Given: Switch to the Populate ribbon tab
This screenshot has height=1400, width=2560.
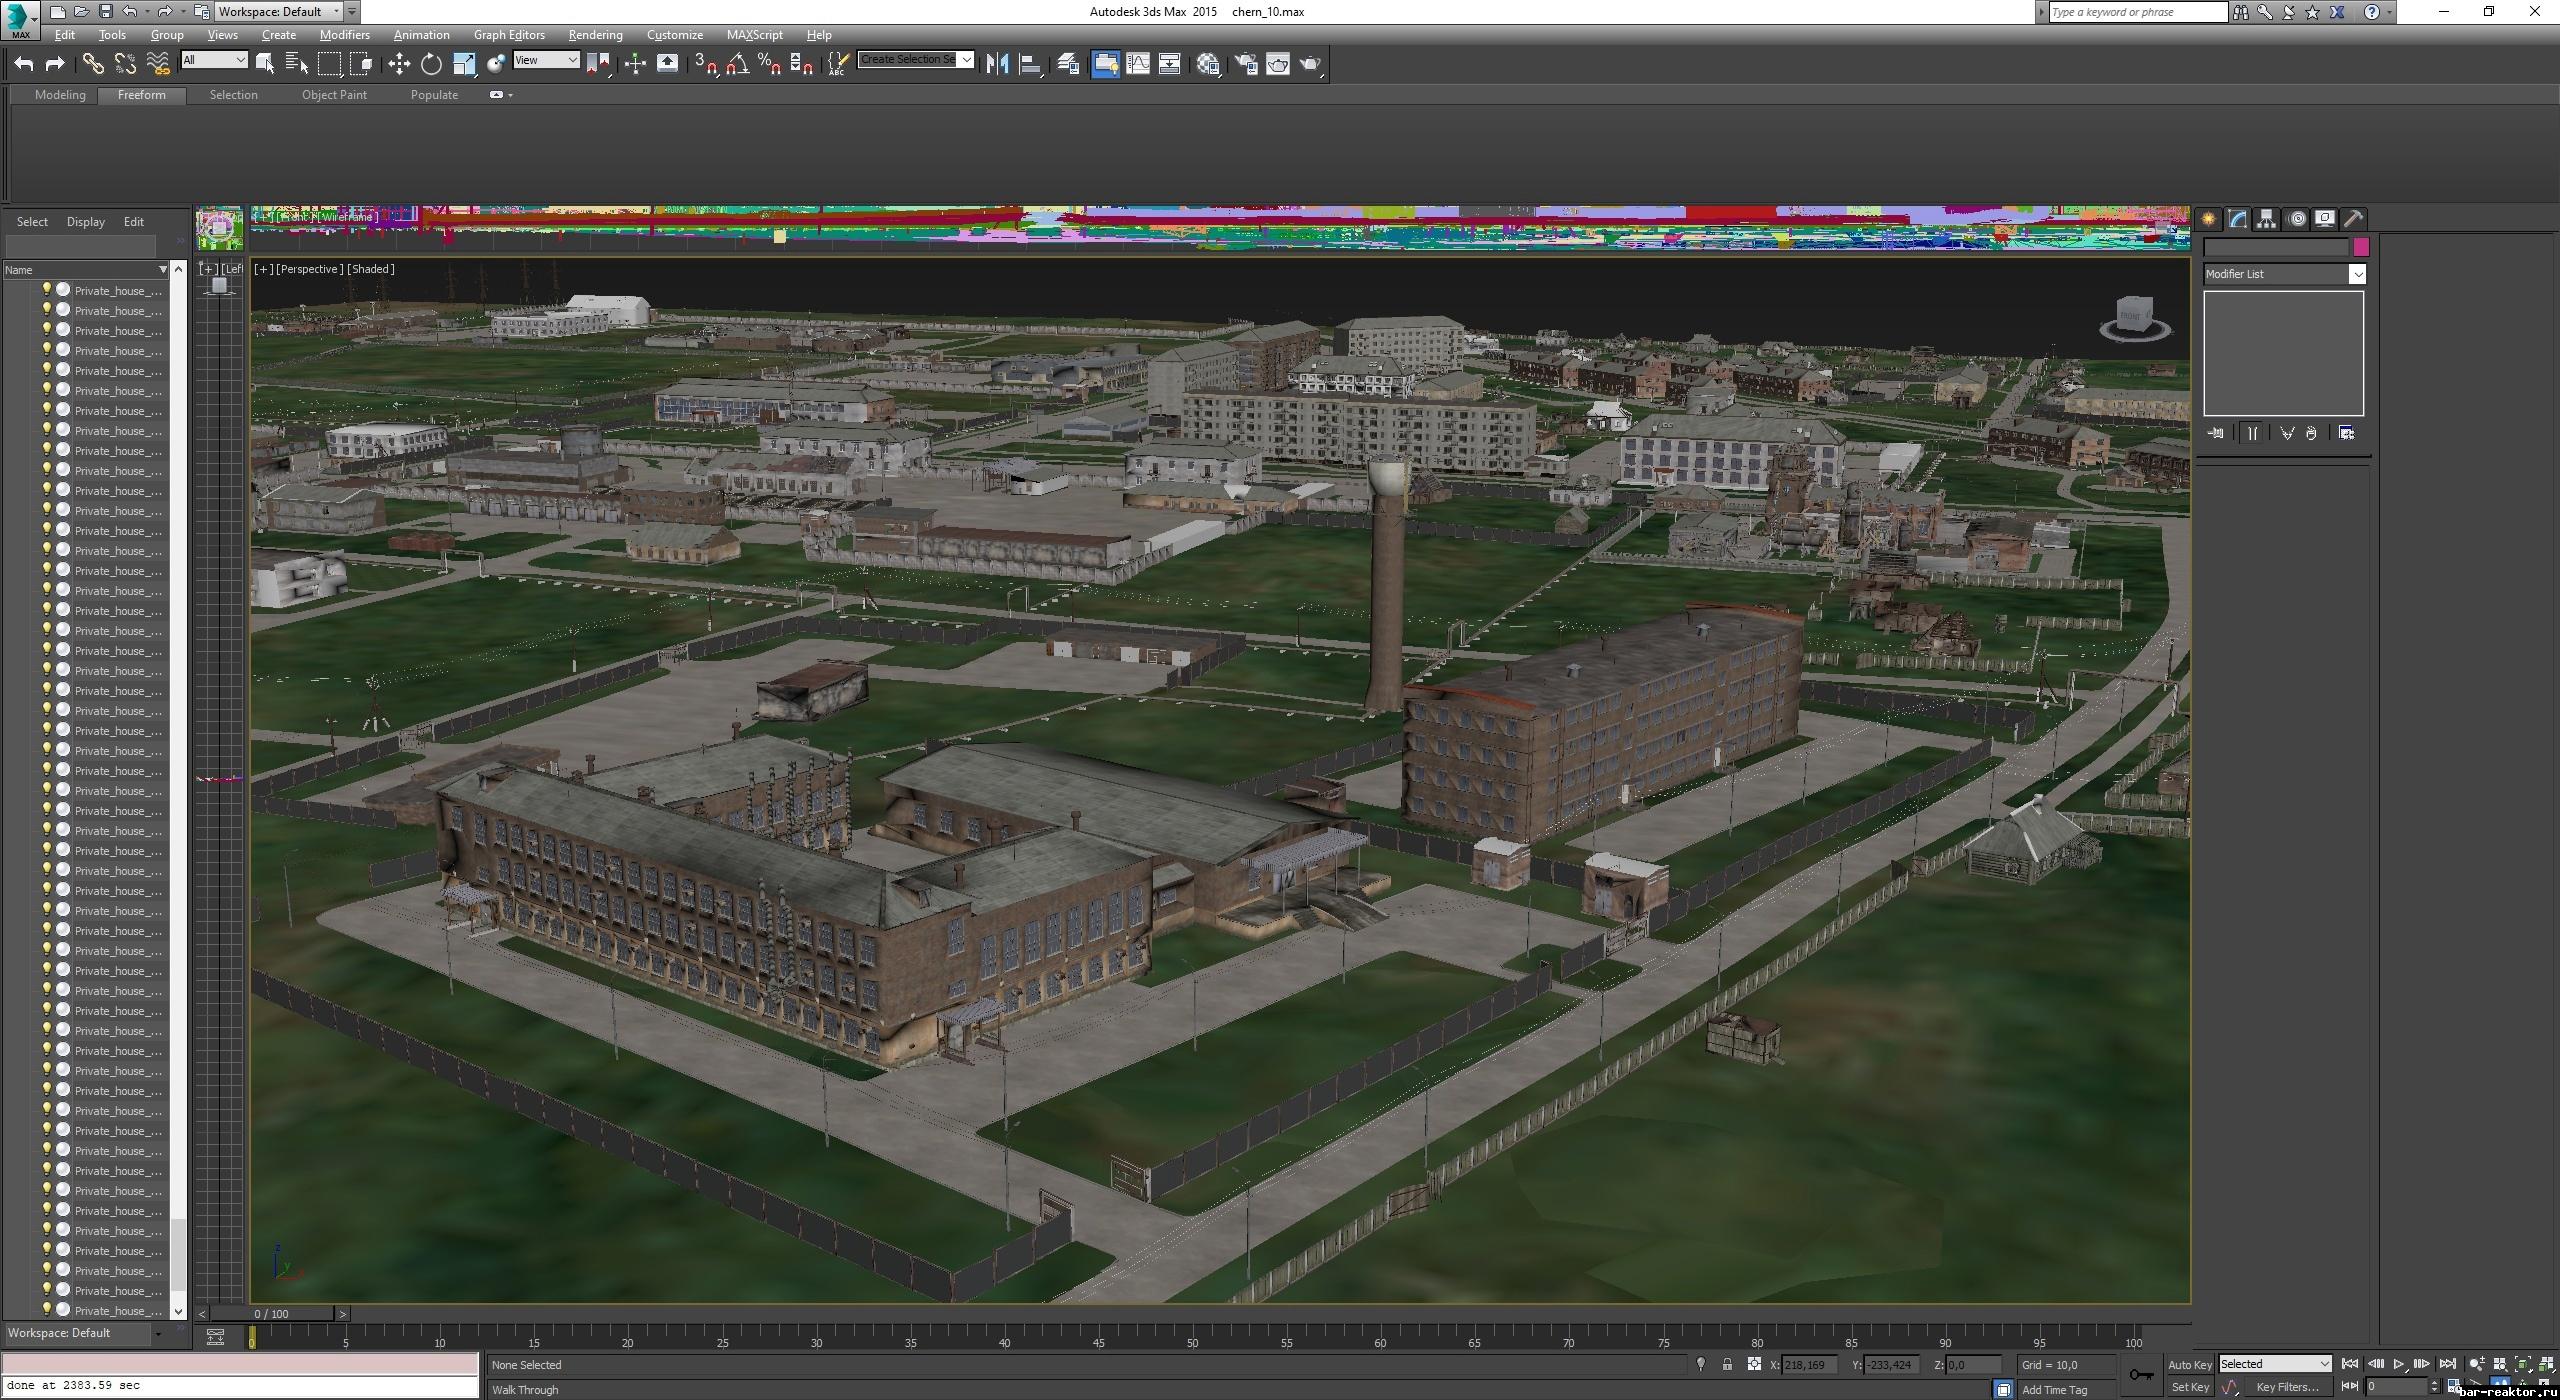Looking at the screenshot, I should (434, 95).
